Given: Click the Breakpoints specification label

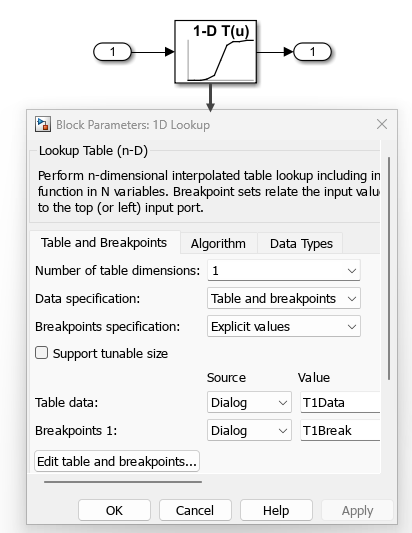Looking at the screenshot, I should [x=107, y=327].
